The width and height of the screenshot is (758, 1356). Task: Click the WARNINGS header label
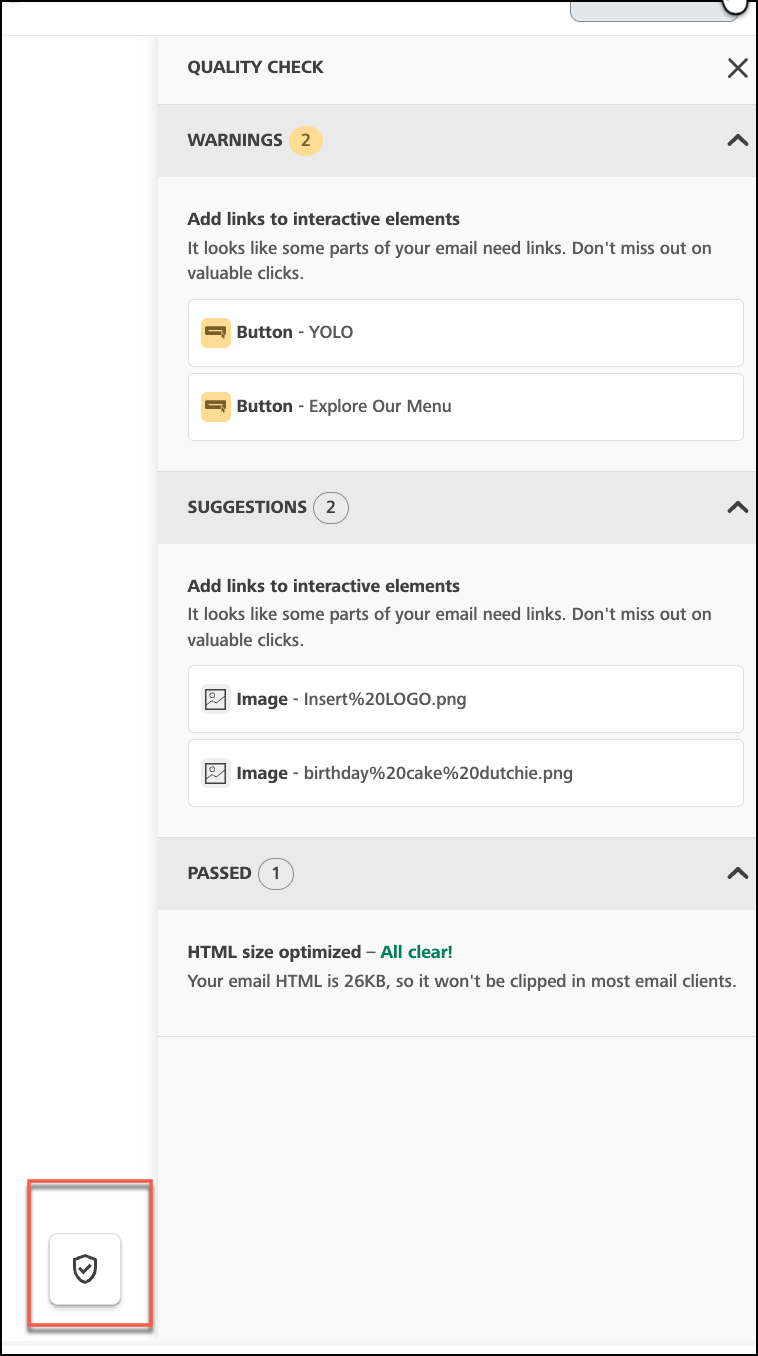235,140
